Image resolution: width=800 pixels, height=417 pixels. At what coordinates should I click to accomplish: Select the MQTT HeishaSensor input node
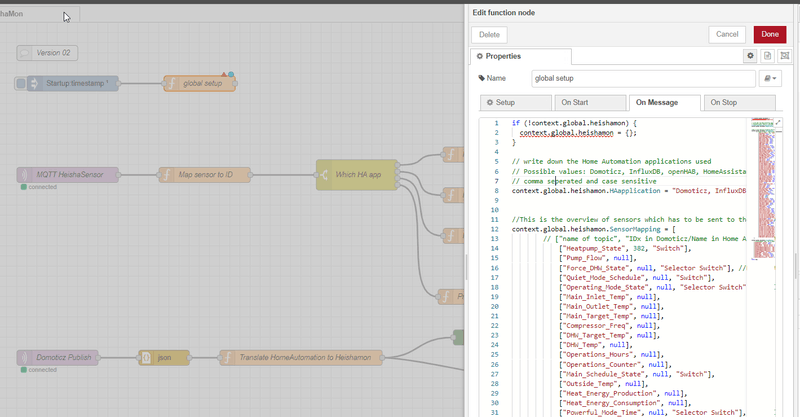66,175
